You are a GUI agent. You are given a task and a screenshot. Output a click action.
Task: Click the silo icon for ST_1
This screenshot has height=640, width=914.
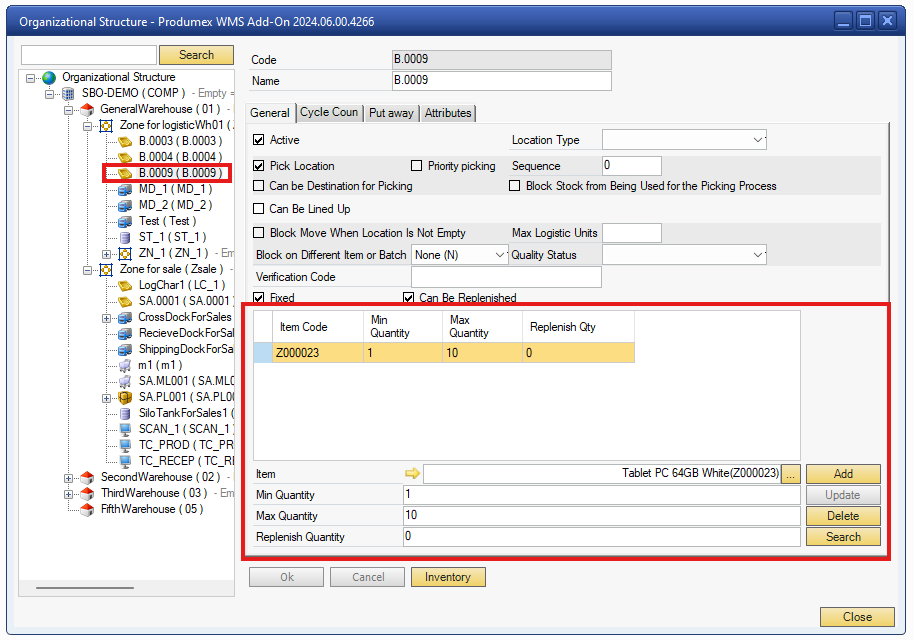pos(125,237)
